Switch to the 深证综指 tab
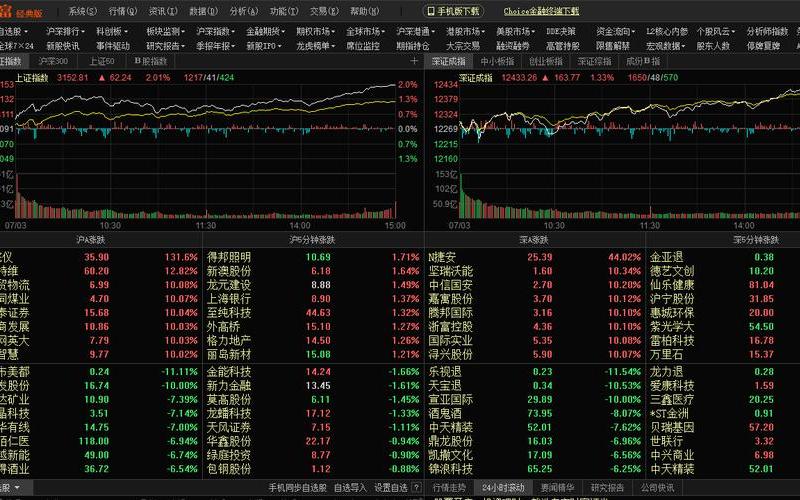The height and width of the screenshot is (500, 800). pos(594,62)
